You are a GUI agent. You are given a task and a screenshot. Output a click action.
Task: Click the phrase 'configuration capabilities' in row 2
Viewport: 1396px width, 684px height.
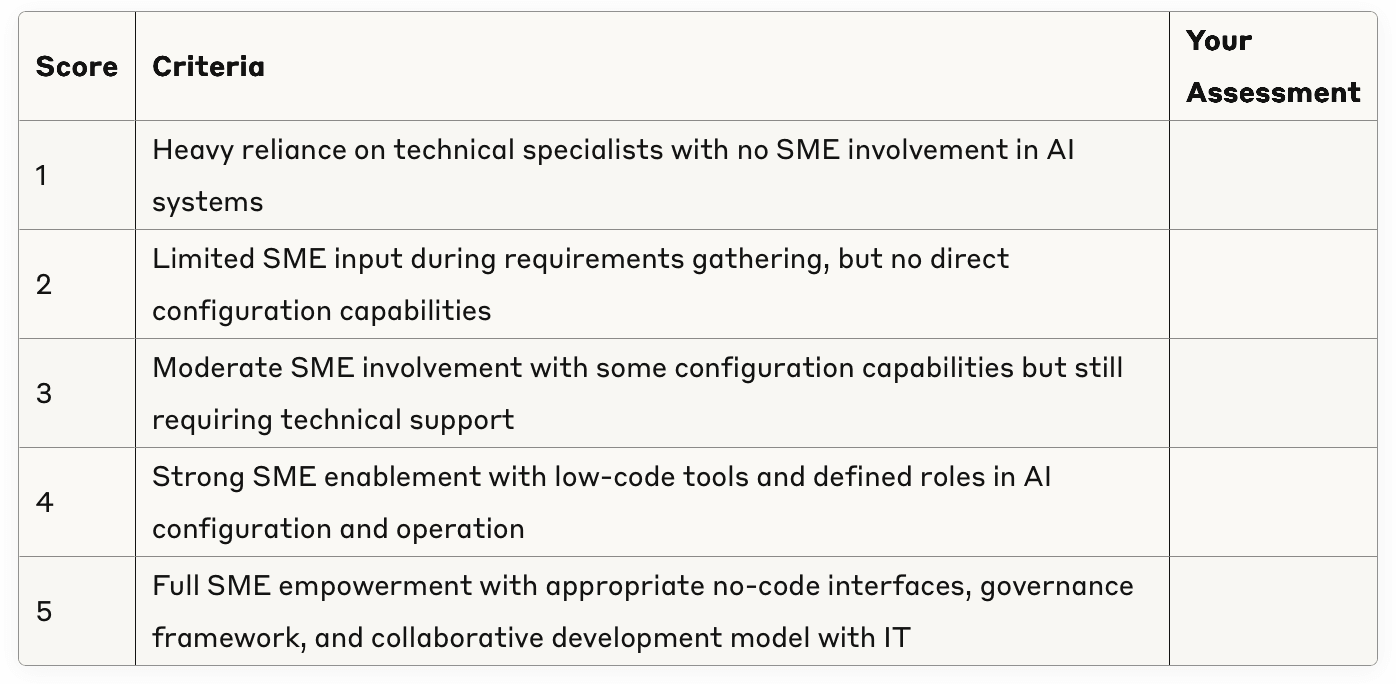click(321, 311)
